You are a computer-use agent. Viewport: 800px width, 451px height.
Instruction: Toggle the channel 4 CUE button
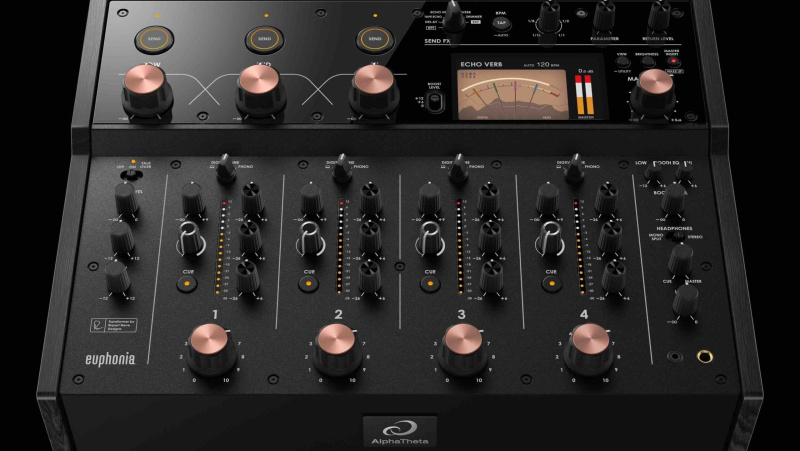point(552,283)
